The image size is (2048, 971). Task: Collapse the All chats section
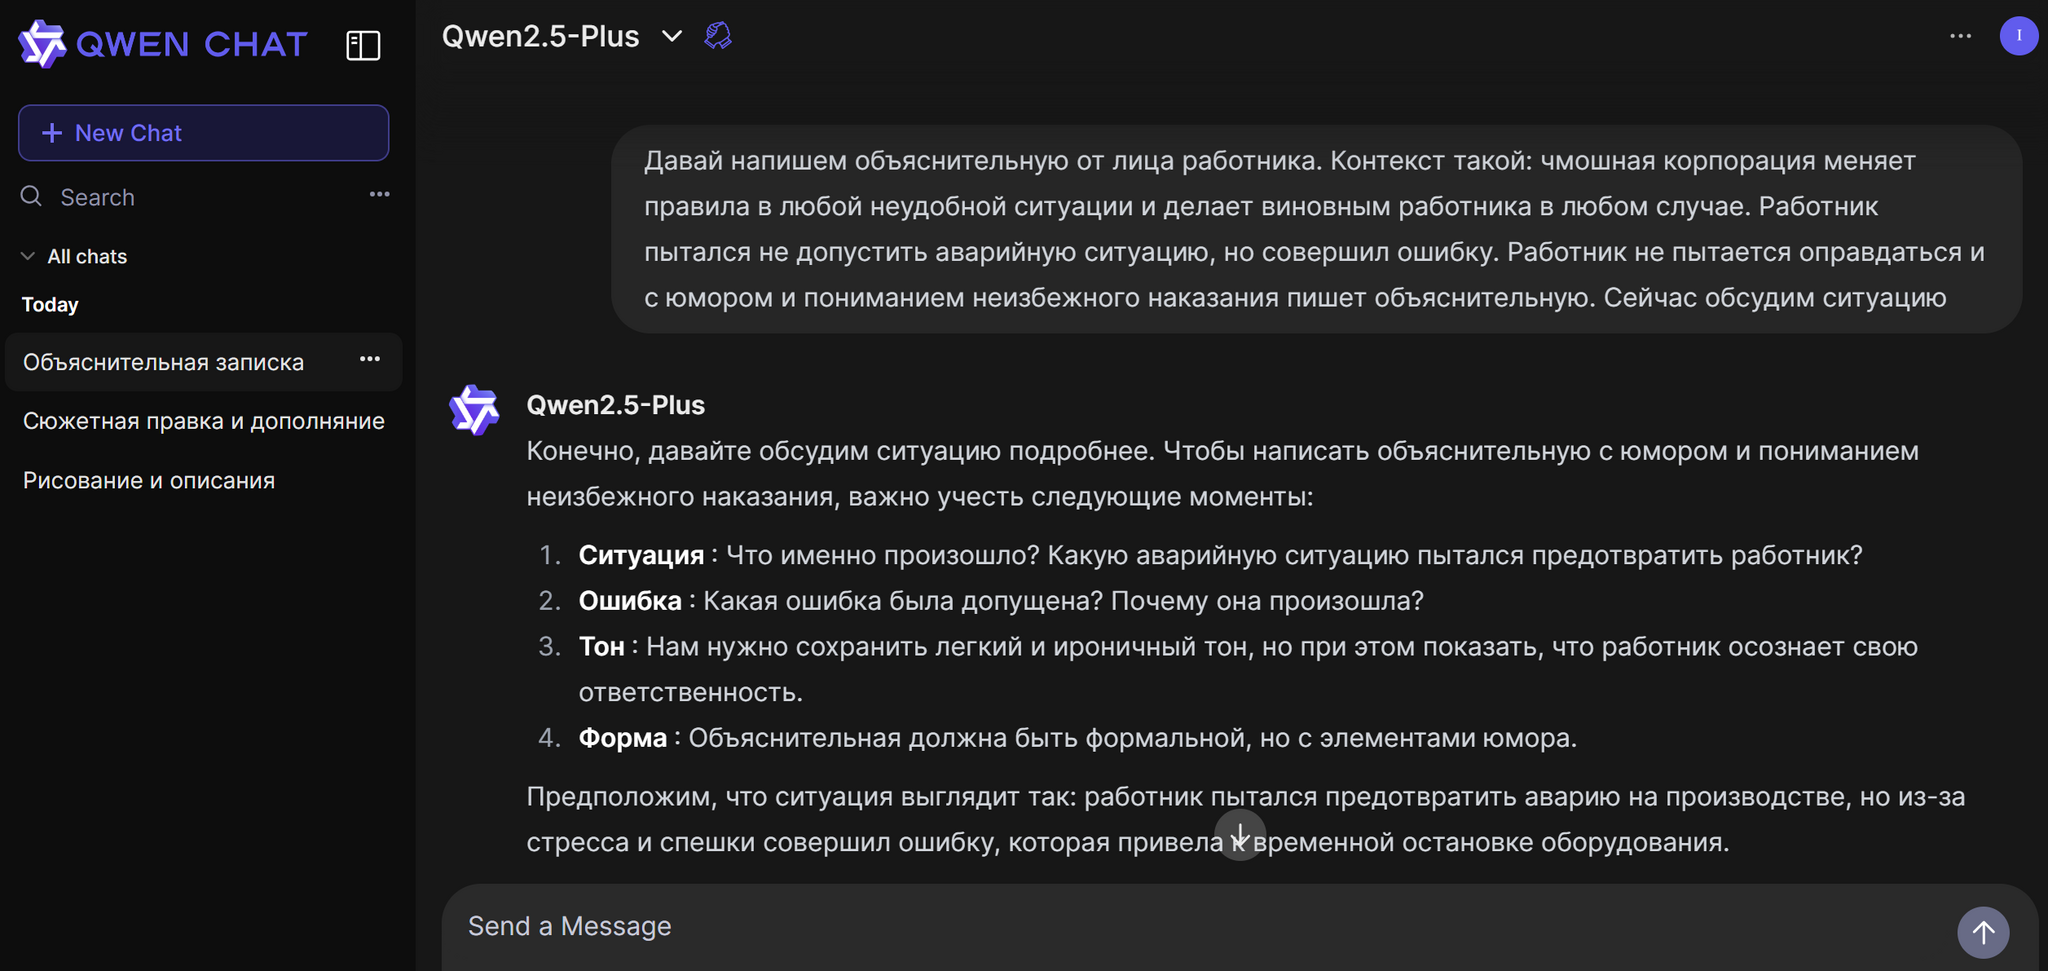click(x=28, y=256)
